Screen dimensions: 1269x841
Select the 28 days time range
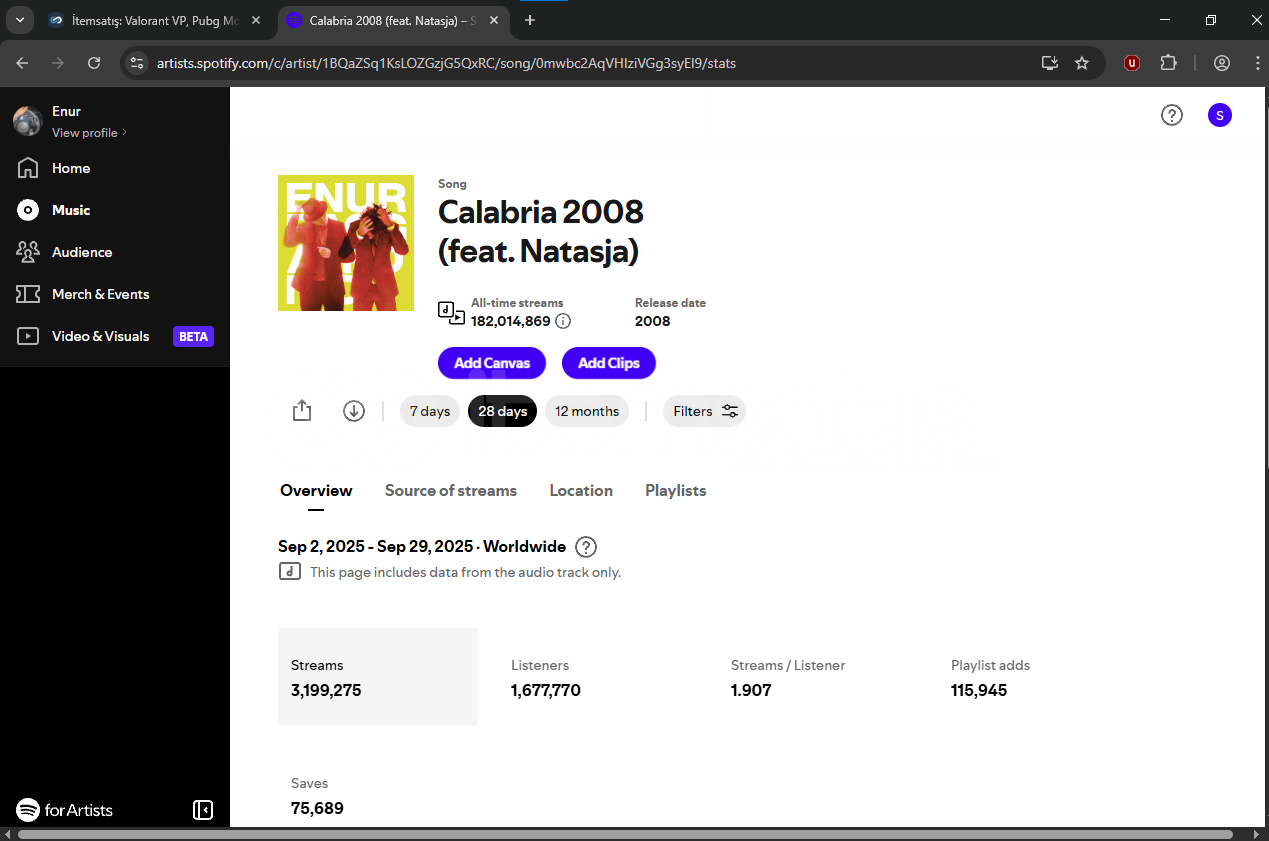pos(502,411)
